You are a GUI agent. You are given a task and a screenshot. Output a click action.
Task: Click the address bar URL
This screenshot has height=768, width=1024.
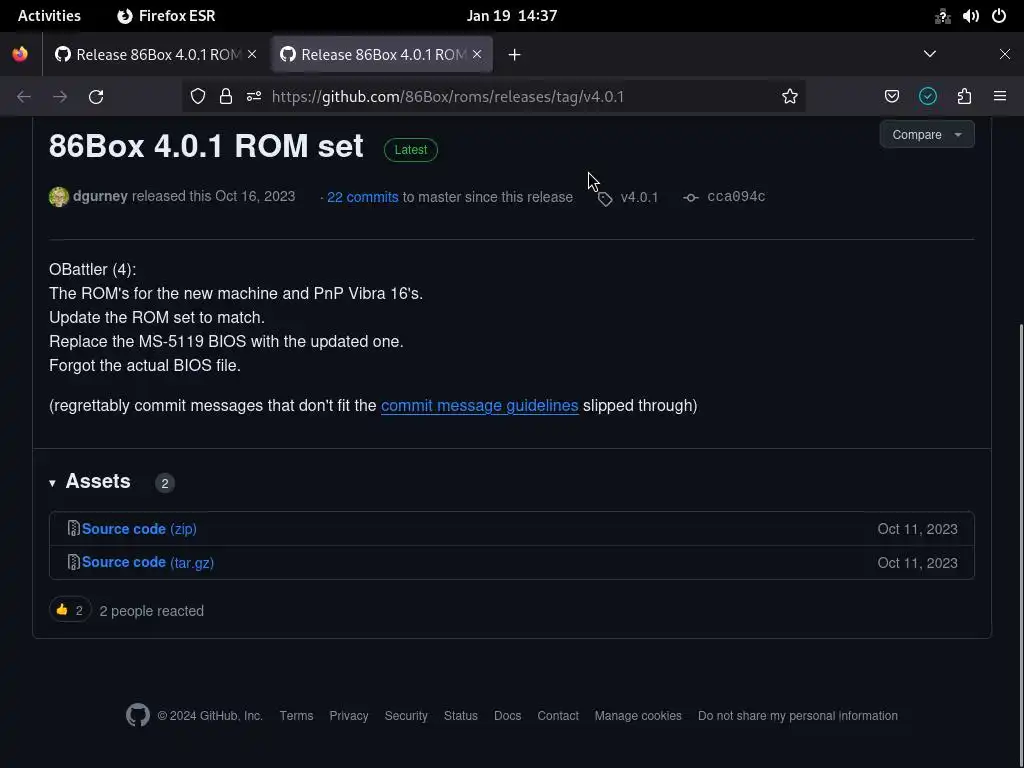(x=448, y=97)
